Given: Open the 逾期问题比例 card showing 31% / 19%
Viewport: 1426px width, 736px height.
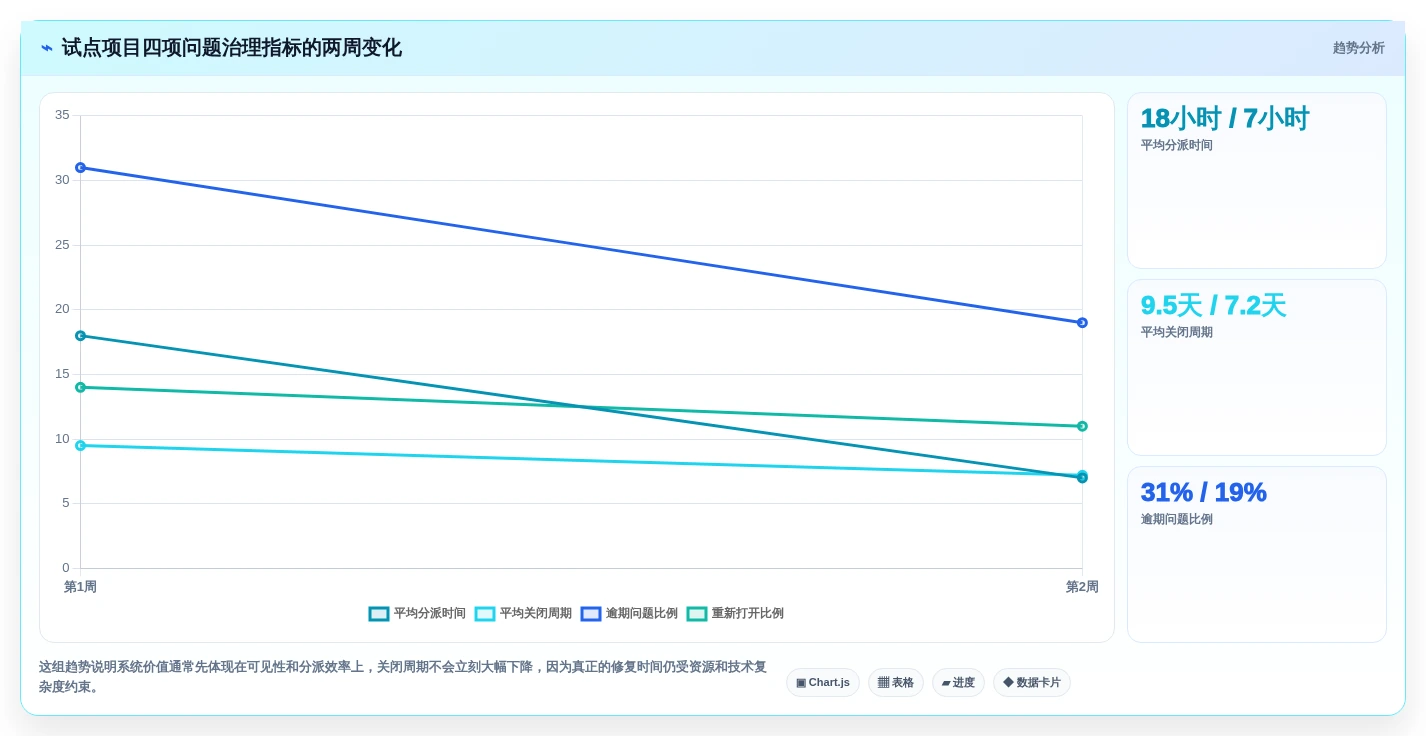Looking at the screenshot, I should pyautogui.click(x=1257, y=554).
